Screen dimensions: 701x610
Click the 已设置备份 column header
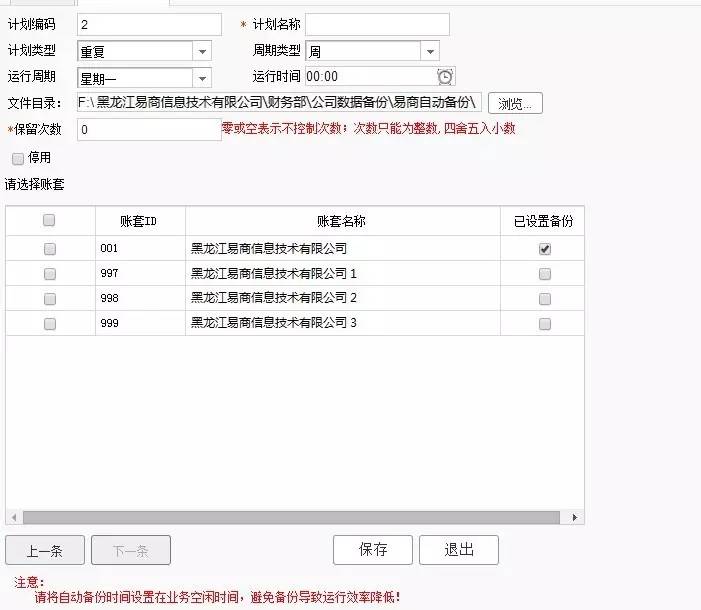pos(542,221)
